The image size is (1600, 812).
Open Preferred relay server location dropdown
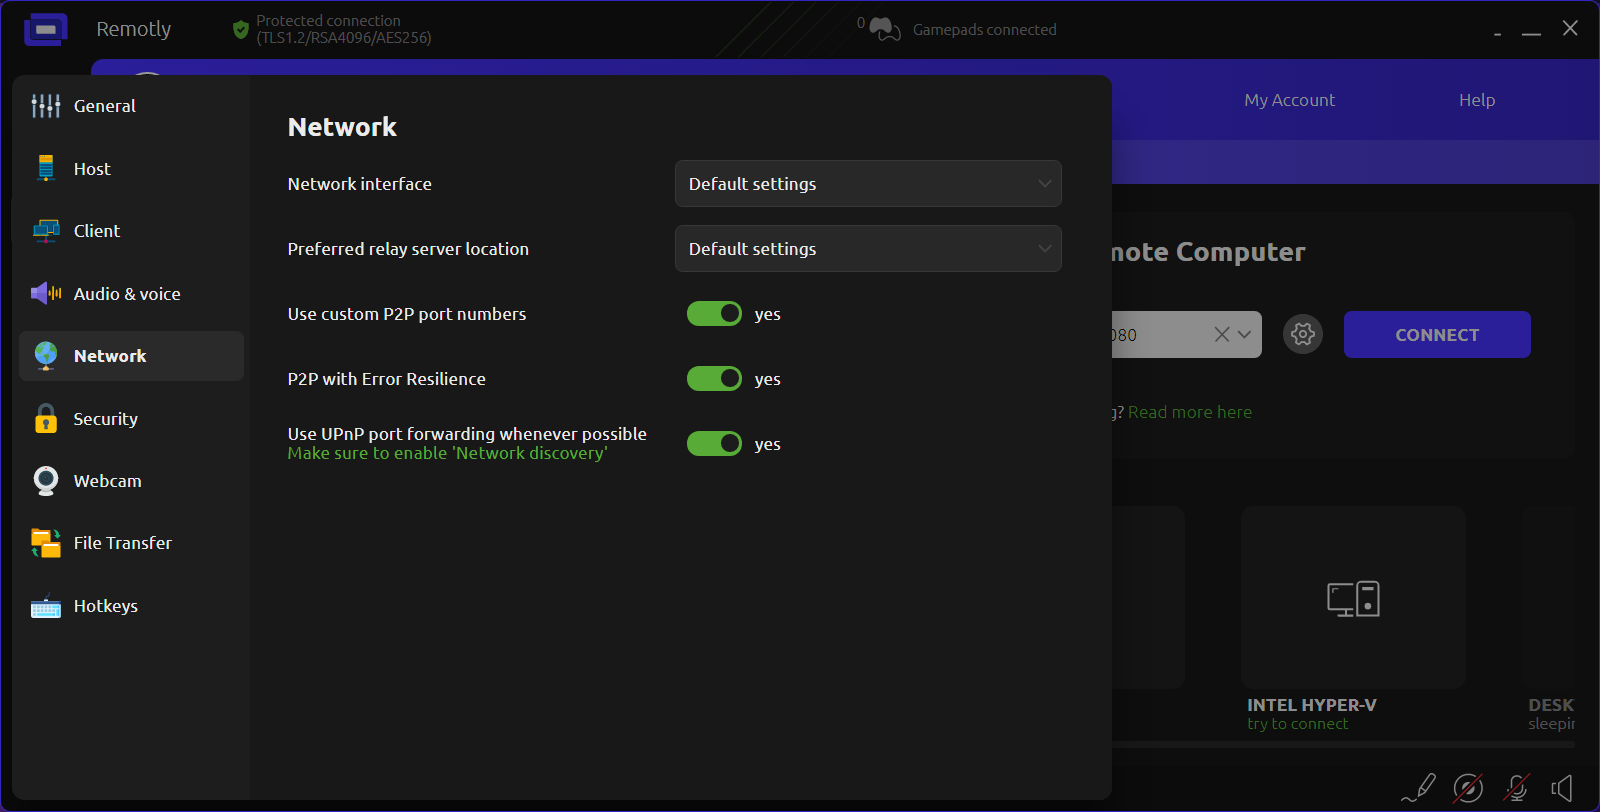tap(867, 249)
